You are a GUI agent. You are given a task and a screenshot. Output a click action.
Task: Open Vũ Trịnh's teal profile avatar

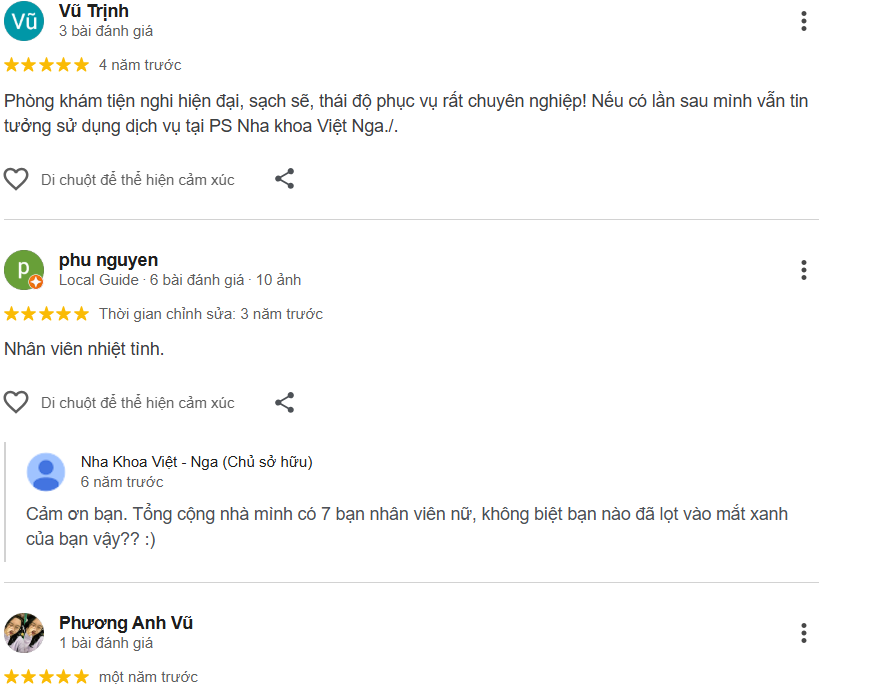coord(24,21)
